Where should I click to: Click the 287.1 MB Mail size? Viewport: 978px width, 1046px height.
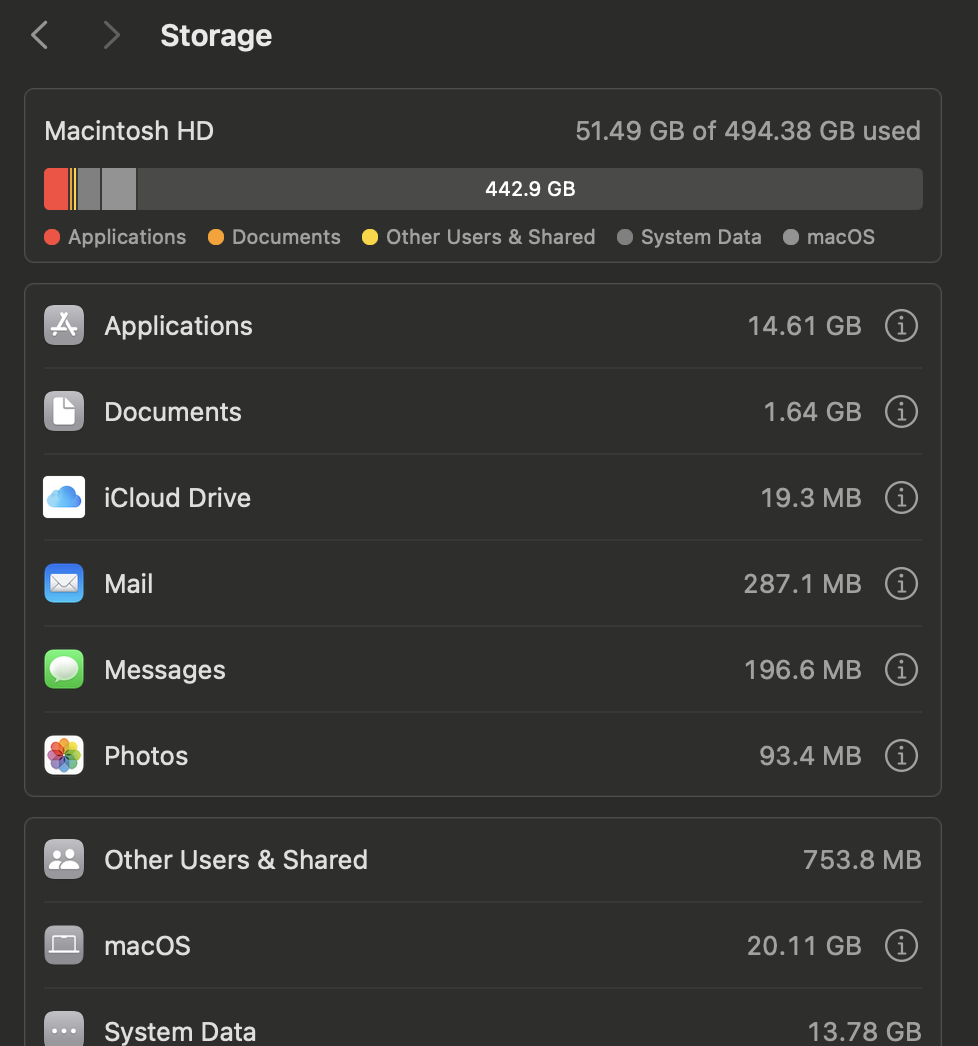point(803,584)
